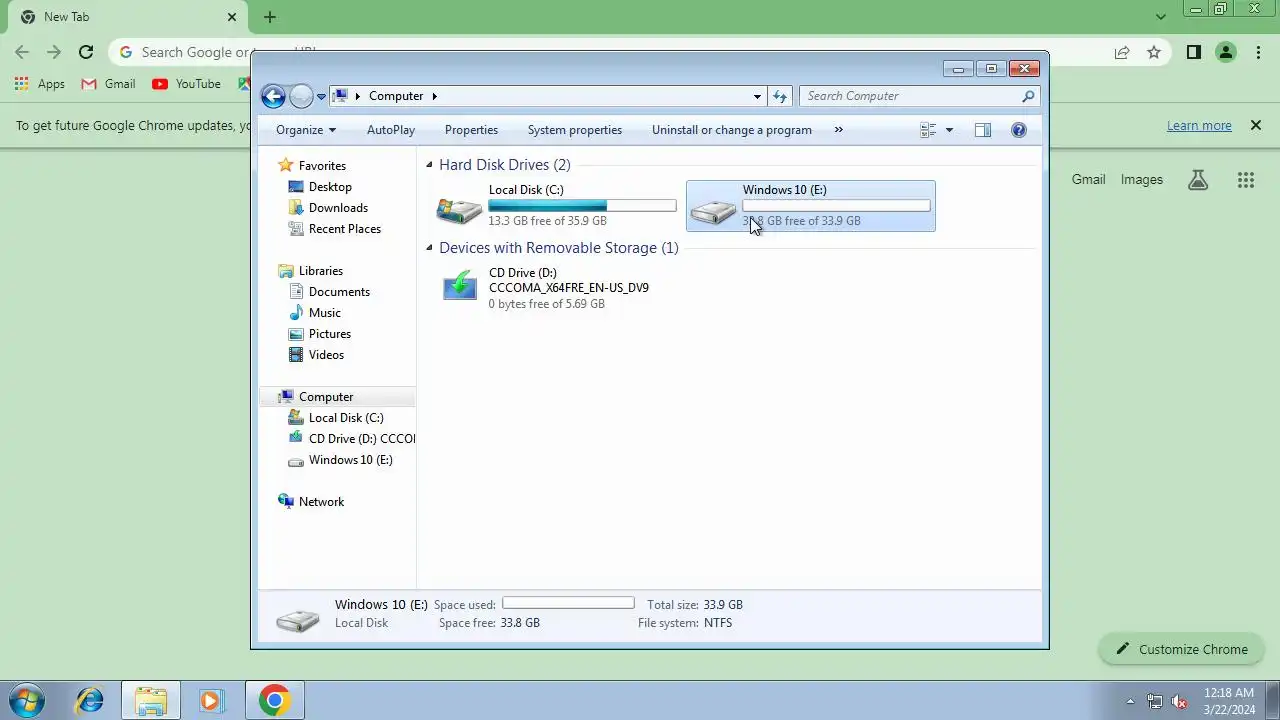Collapse Devices with Removable Storage group
This screenshot has height=720, width=1280.
[x=429, y=248]
